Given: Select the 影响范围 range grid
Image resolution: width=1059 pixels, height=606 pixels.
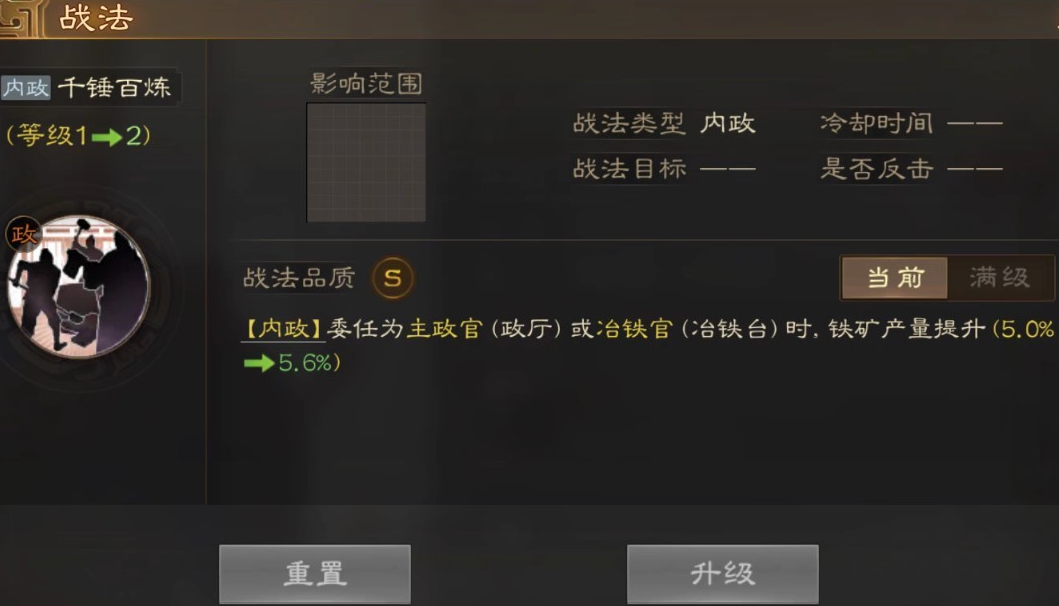Looking at the screenshot, I should 366,162.
